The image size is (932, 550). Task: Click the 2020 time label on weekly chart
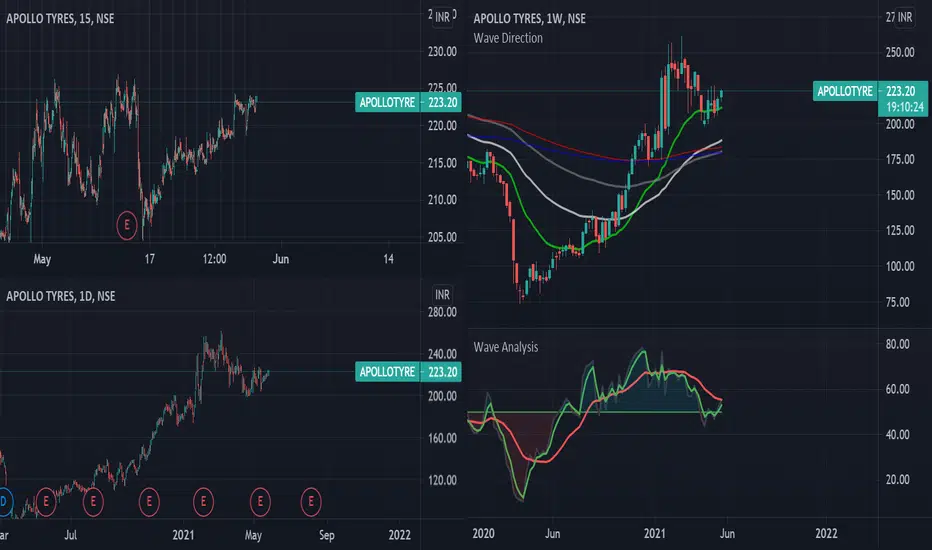click(483, 533)
